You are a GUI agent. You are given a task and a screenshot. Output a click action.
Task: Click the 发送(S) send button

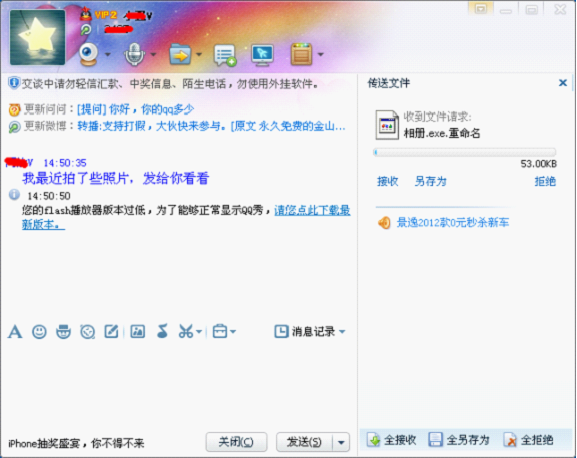pos(304,442)
